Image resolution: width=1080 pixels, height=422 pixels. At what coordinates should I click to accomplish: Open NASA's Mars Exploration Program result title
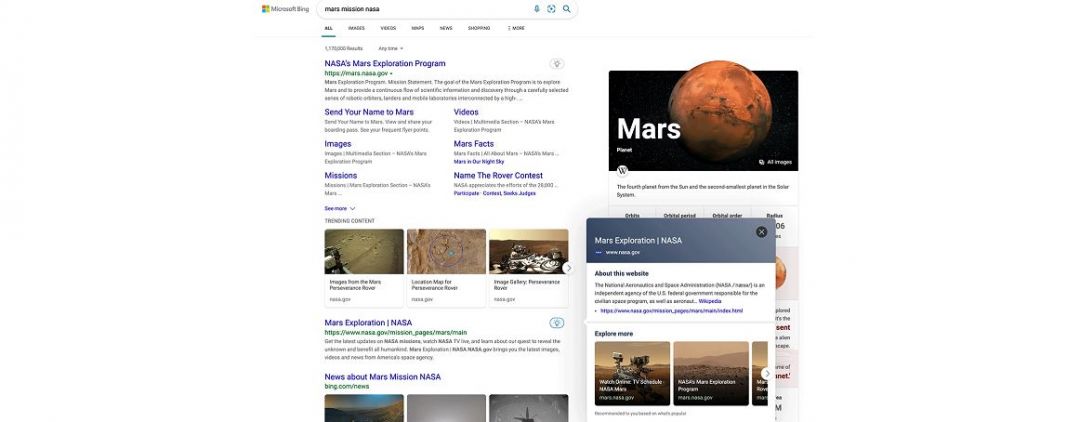(x=385, y=63)
